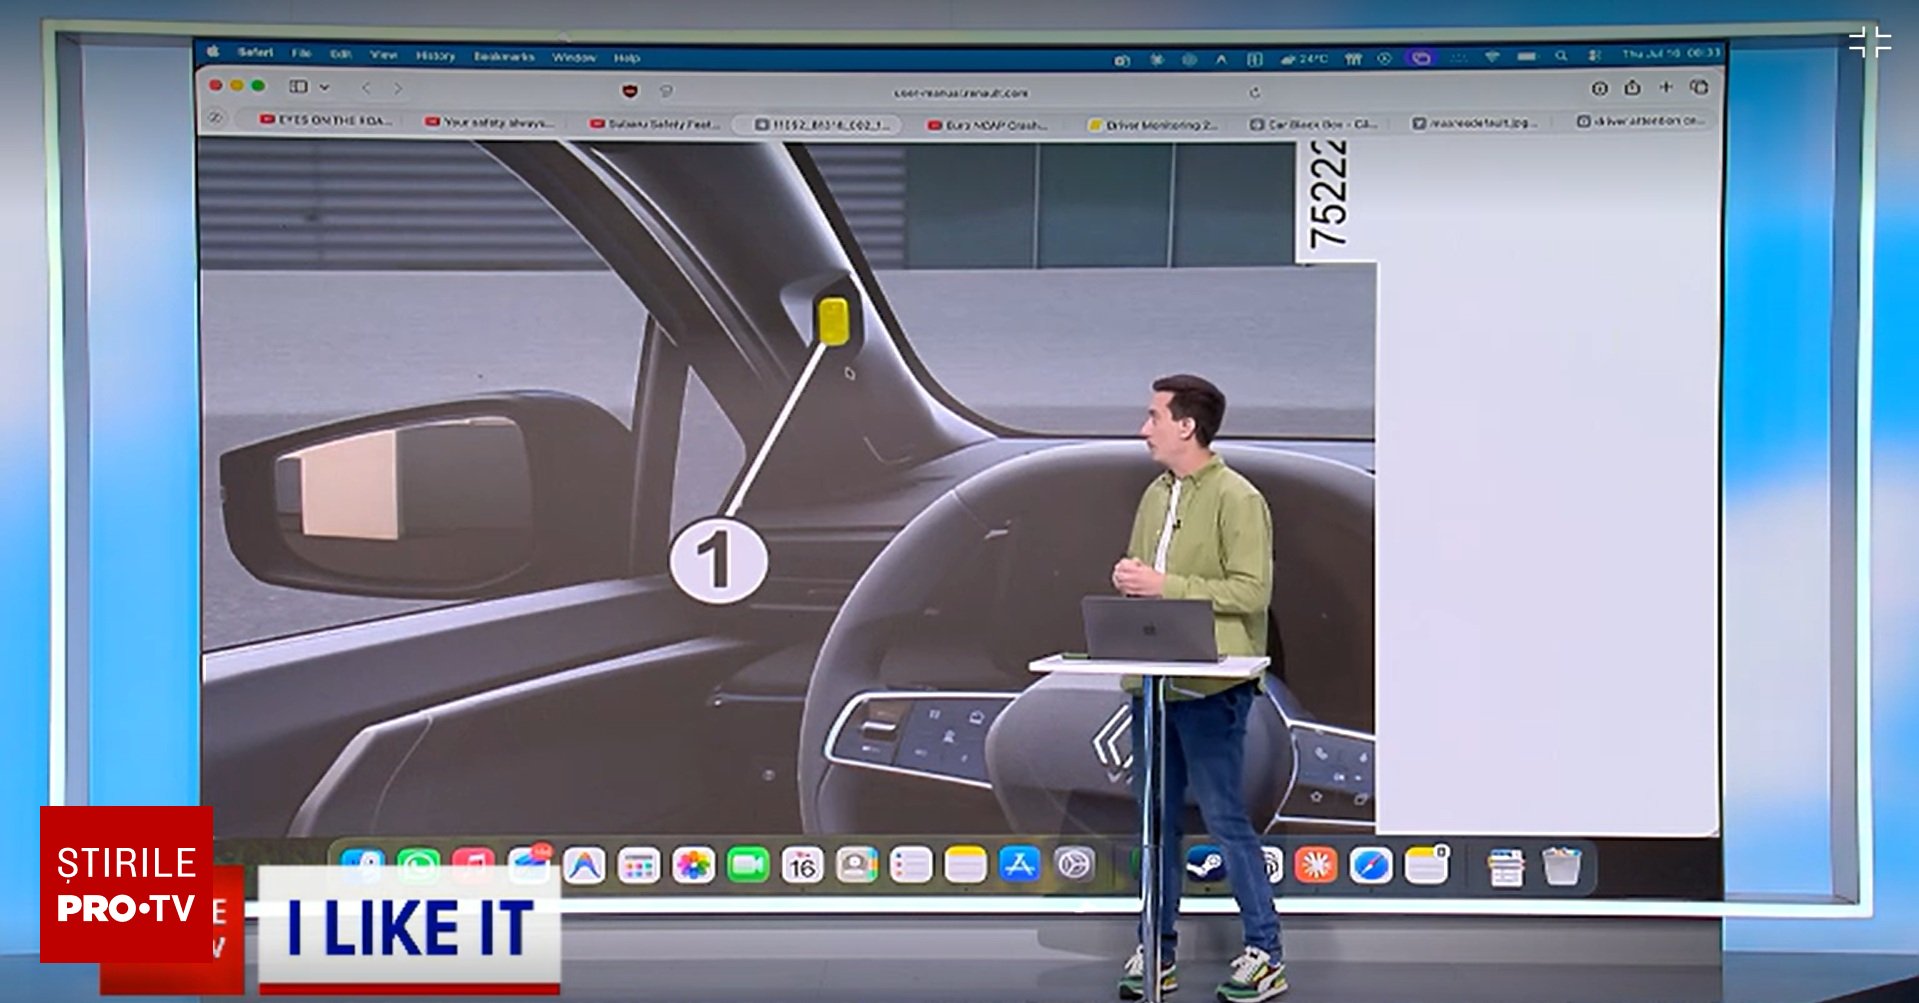The width and height of the screenshot is (1919, 1003).
Task: Switch to the Subaru Safety Feat... tab
Action: [x=655, y=124]
